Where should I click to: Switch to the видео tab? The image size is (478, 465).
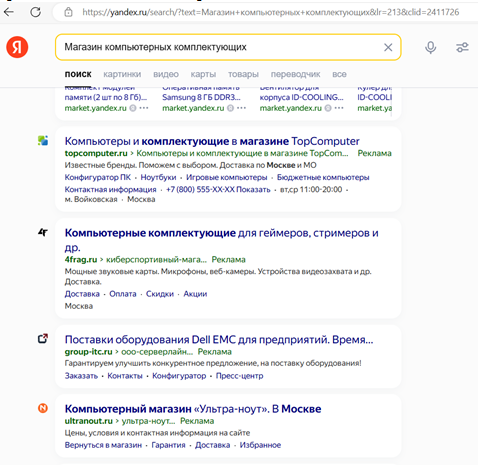pyautogui.click(x=166, y=74)
